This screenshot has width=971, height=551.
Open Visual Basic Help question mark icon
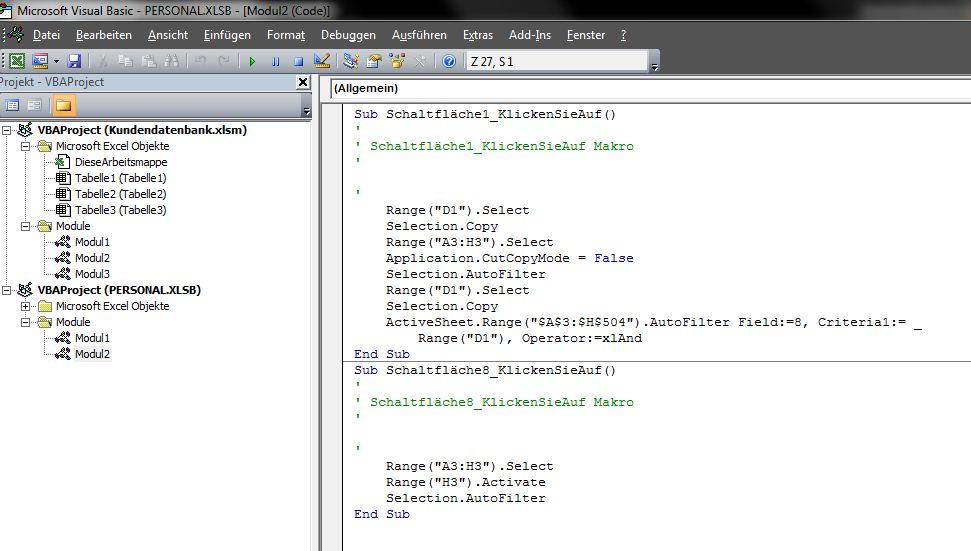(x=449, y=61)
